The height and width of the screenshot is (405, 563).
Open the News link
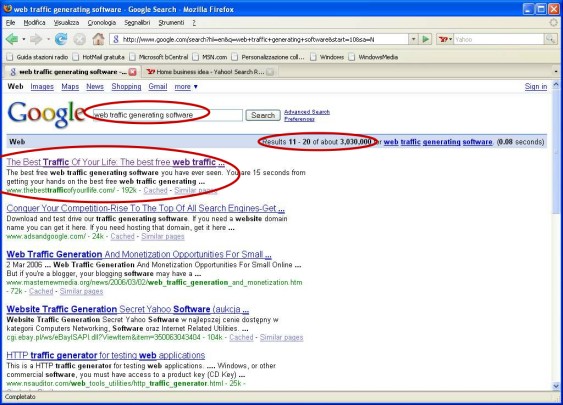pyautogui.click(x=95, y=87)
